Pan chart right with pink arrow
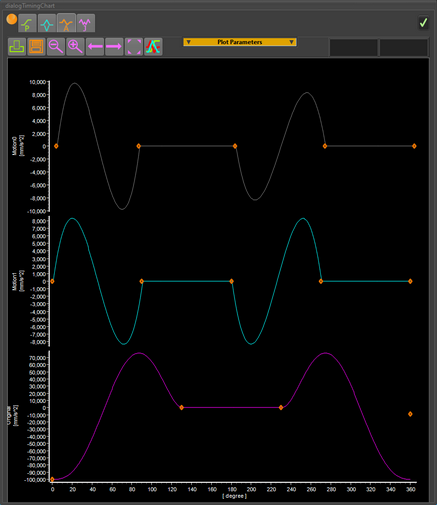The width and height of the screenshot is (437, 505). coord(114,47)
